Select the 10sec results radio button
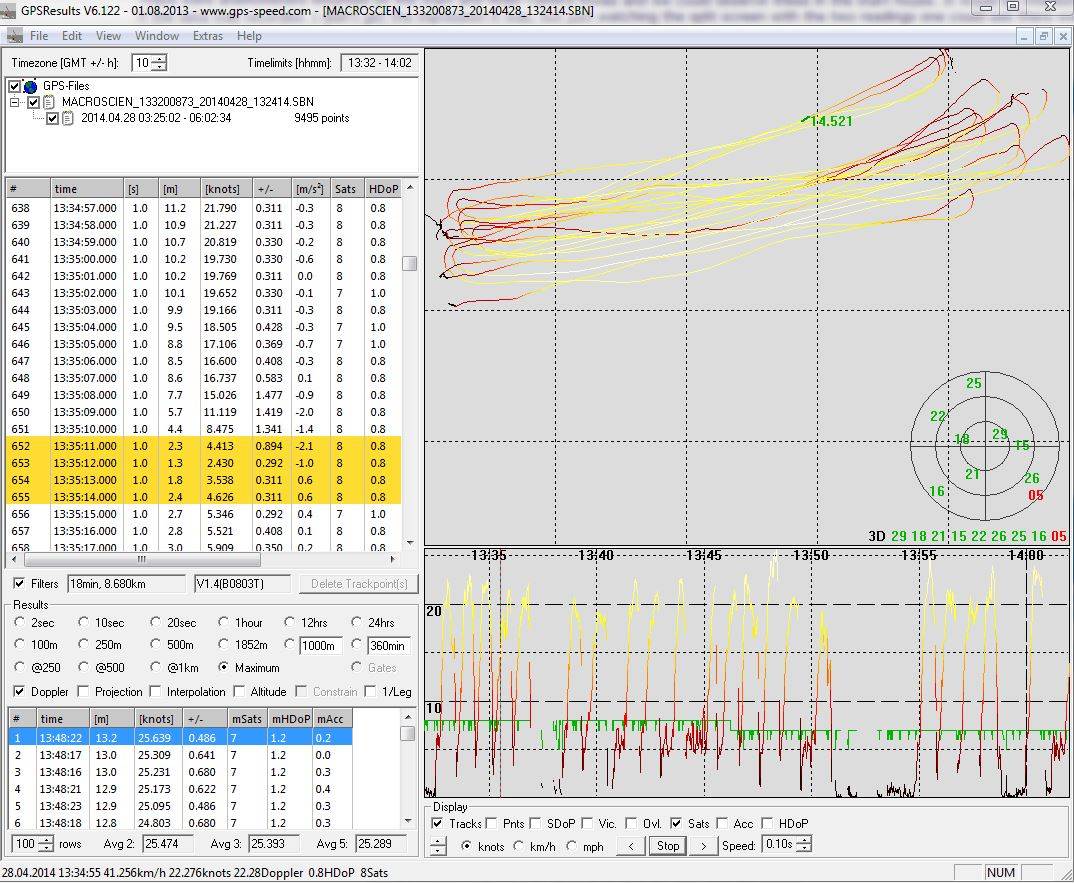The height and width of the screenshot is (883, 1074). pos(84,623)
